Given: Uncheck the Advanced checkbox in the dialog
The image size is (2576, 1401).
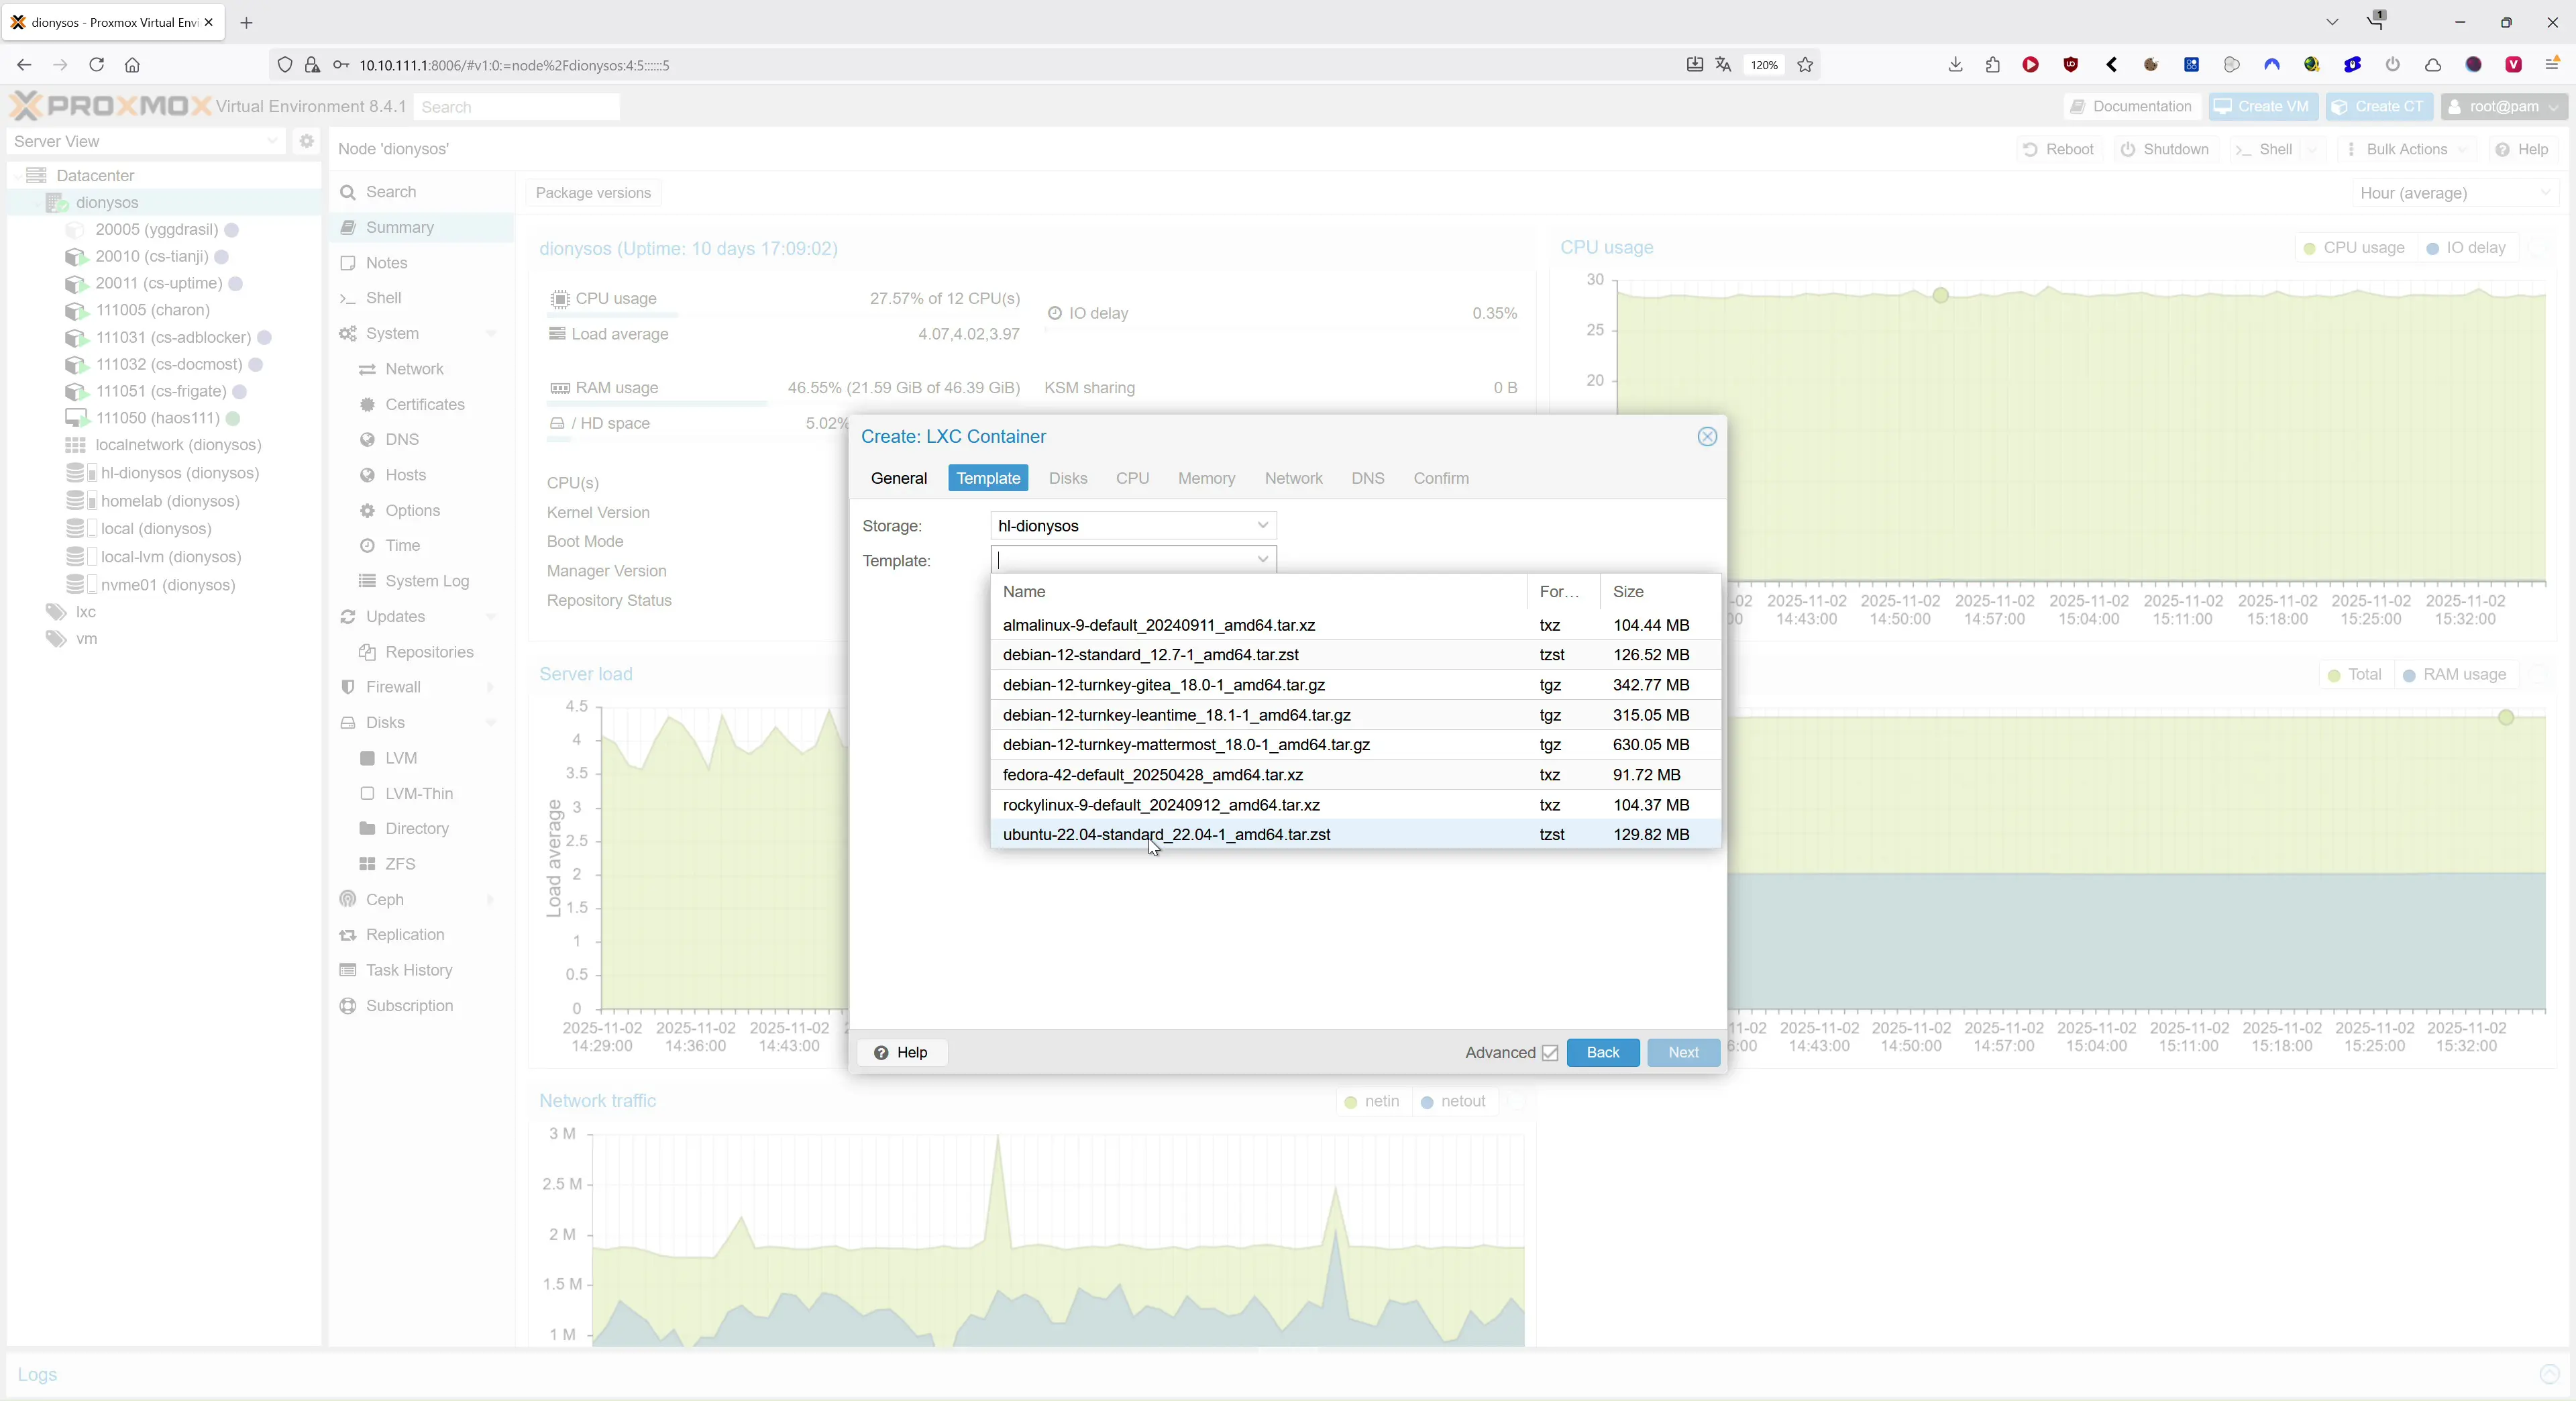Looking at the screenshot, I should (x=1551, y=1053).
